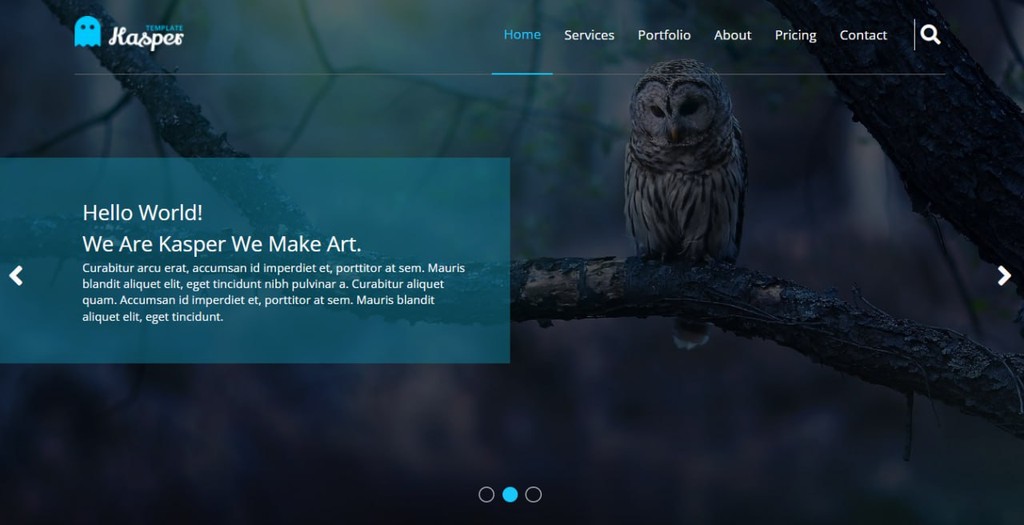Navigate to the Portfolio section

click(664, 35)
